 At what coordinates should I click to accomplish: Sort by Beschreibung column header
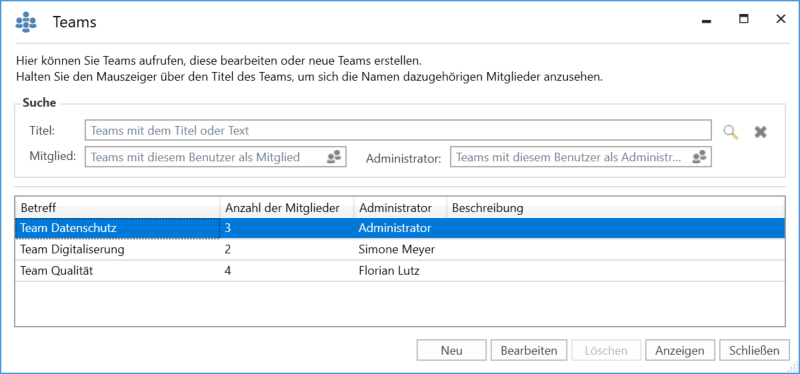coord(615,208)
